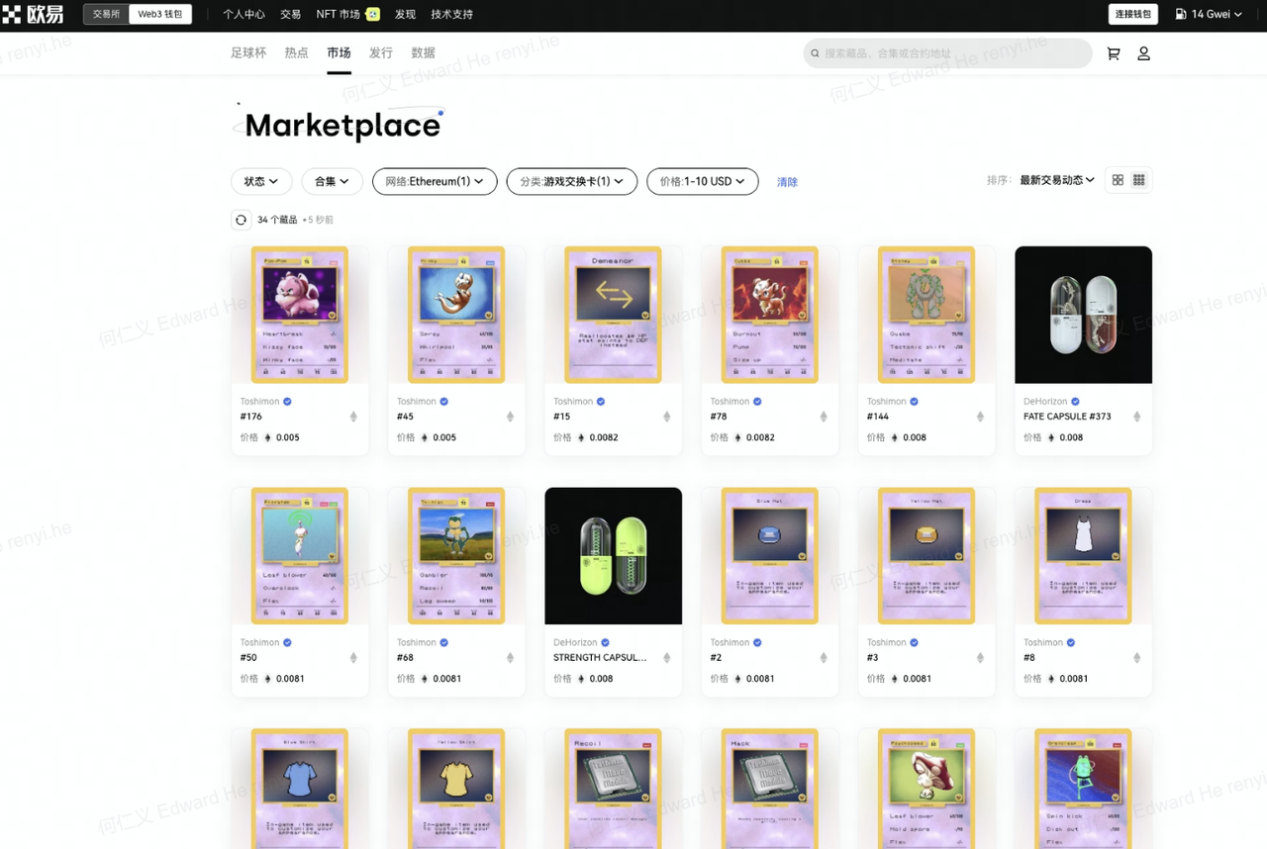Open the 技术支持 menu item
The image size is (1267, 849).
pos(452,14)
